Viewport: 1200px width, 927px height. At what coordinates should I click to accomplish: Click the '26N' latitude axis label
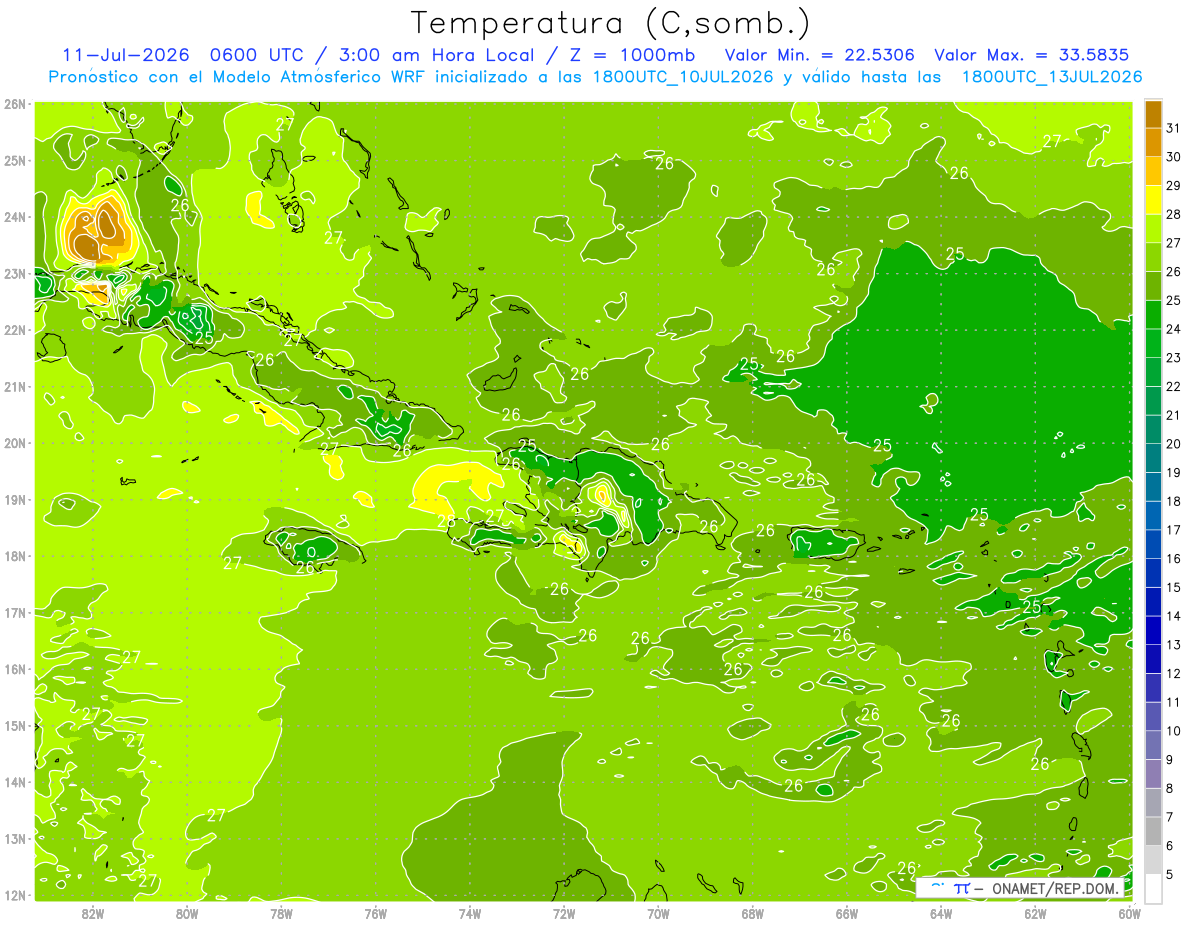coord(15,104)
